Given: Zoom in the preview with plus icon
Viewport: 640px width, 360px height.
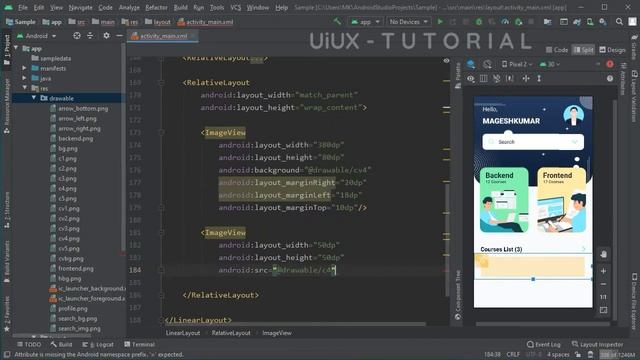Looking at the screenshot, I should click(603, 271).
